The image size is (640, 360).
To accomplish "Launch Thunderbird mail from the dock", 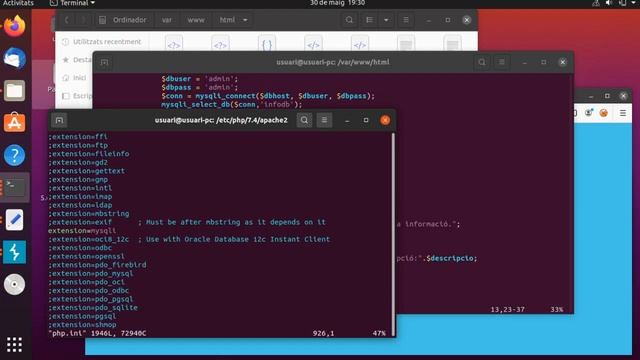I will [x=15, y=58].
